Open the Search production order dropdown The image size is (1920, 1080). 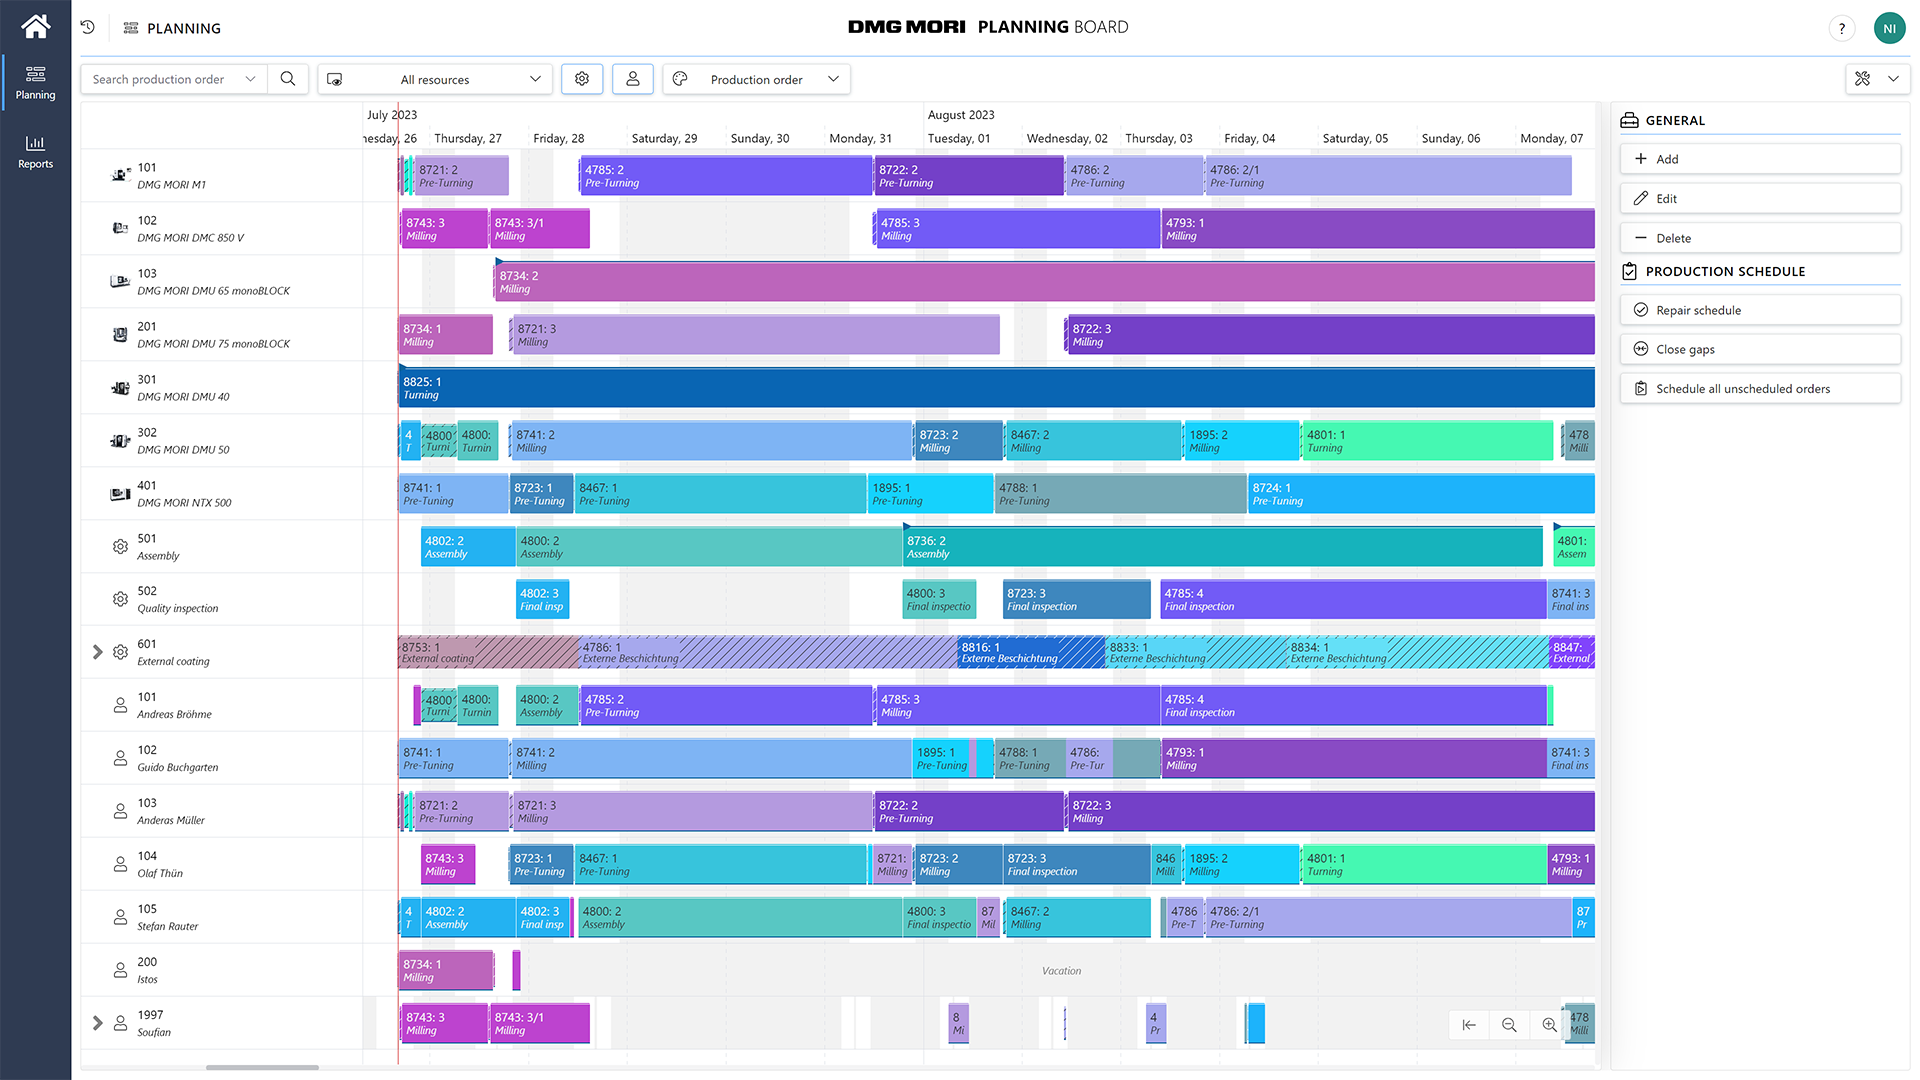pyautogui.click(x=175, y=79)
